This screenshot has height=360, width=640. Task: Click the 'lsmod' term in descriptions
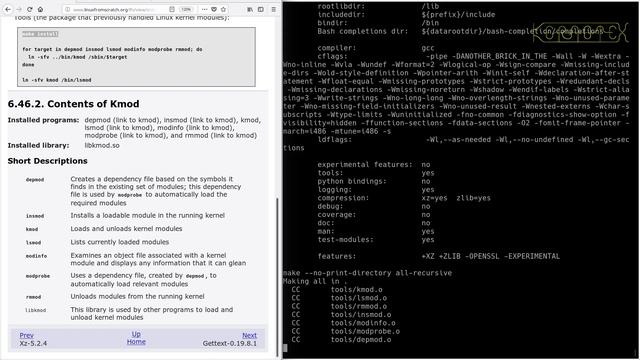pyautogui.click(x=33, y=242)
